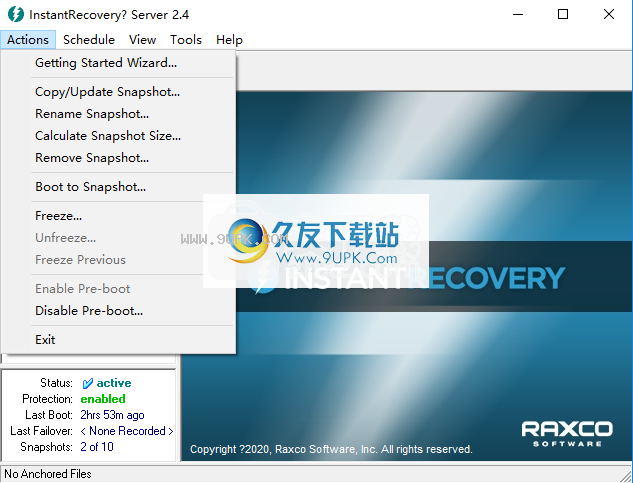Click the active status checkmark icon
Image resolution: width=633 pixels, height=483 pixels.
[87, 383]
